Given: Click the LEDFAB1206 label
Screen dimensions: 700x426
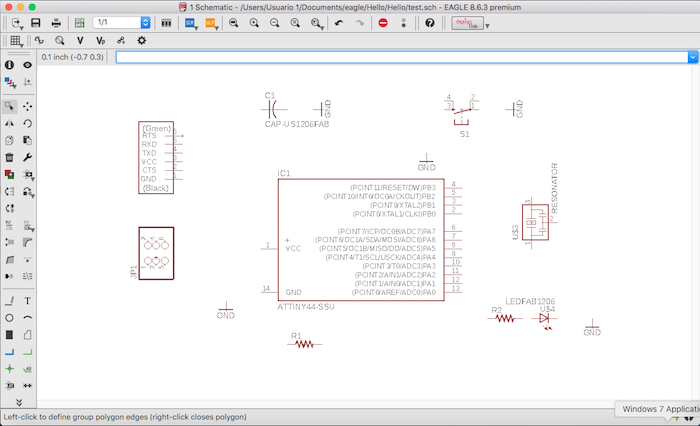Looking at the screenshot, I should tap(530, 301).
